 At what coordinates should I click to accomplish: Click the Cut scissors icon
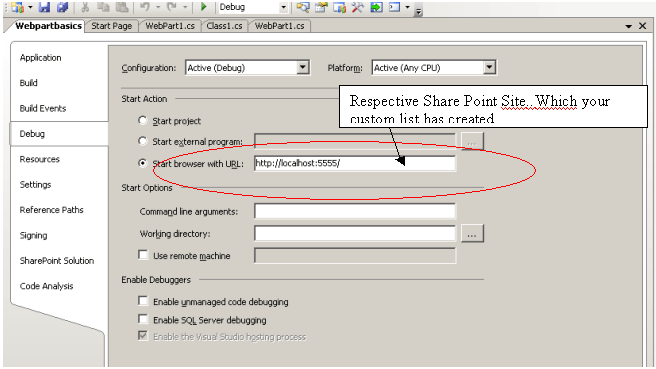85,7
